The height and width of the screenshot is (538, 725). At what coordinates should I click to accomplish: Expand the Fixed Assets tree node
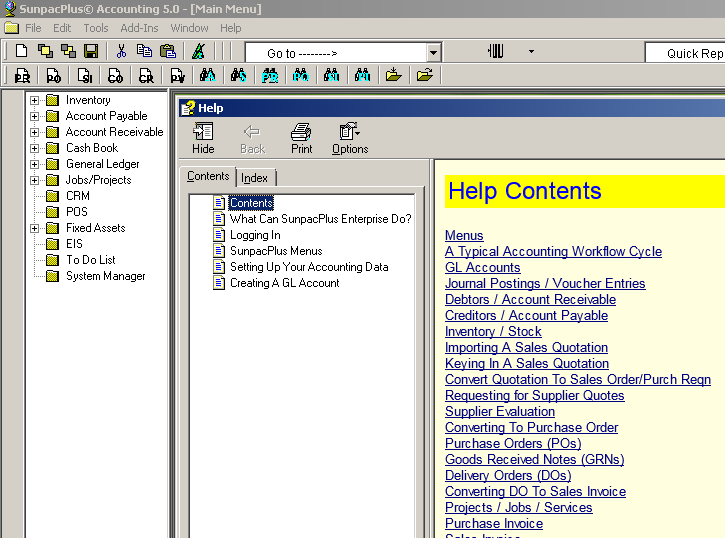coord(34,228)
